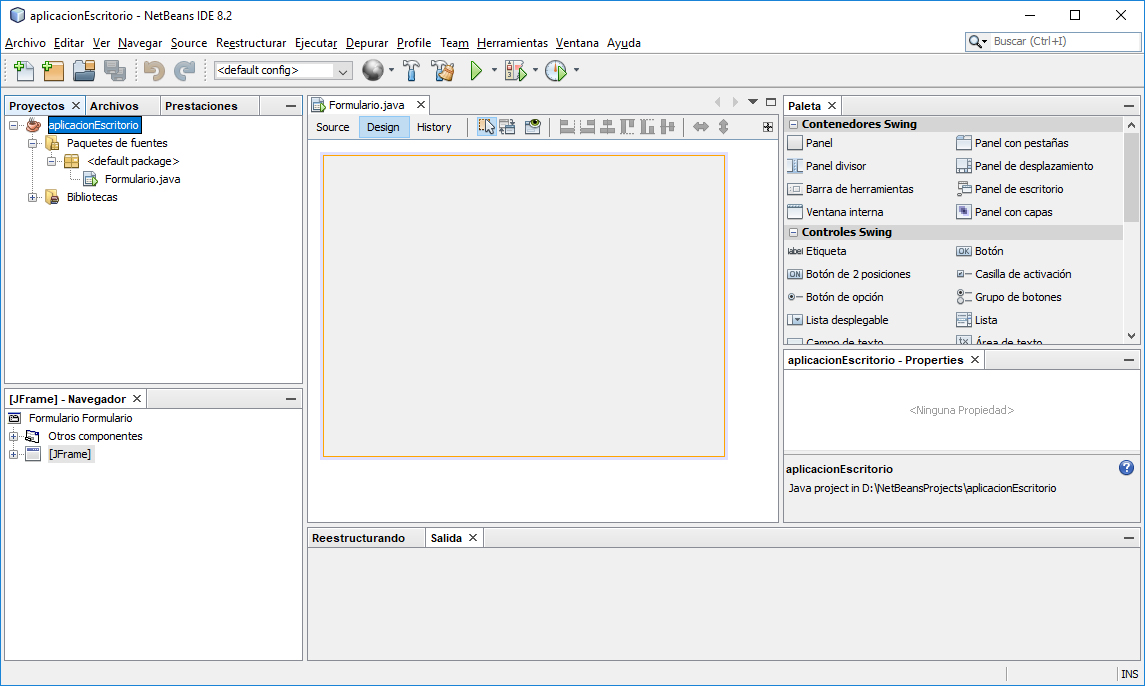Click the center vertically alignment icon
The height and width of the screenshot is (686, 1145).
(667, 126)
